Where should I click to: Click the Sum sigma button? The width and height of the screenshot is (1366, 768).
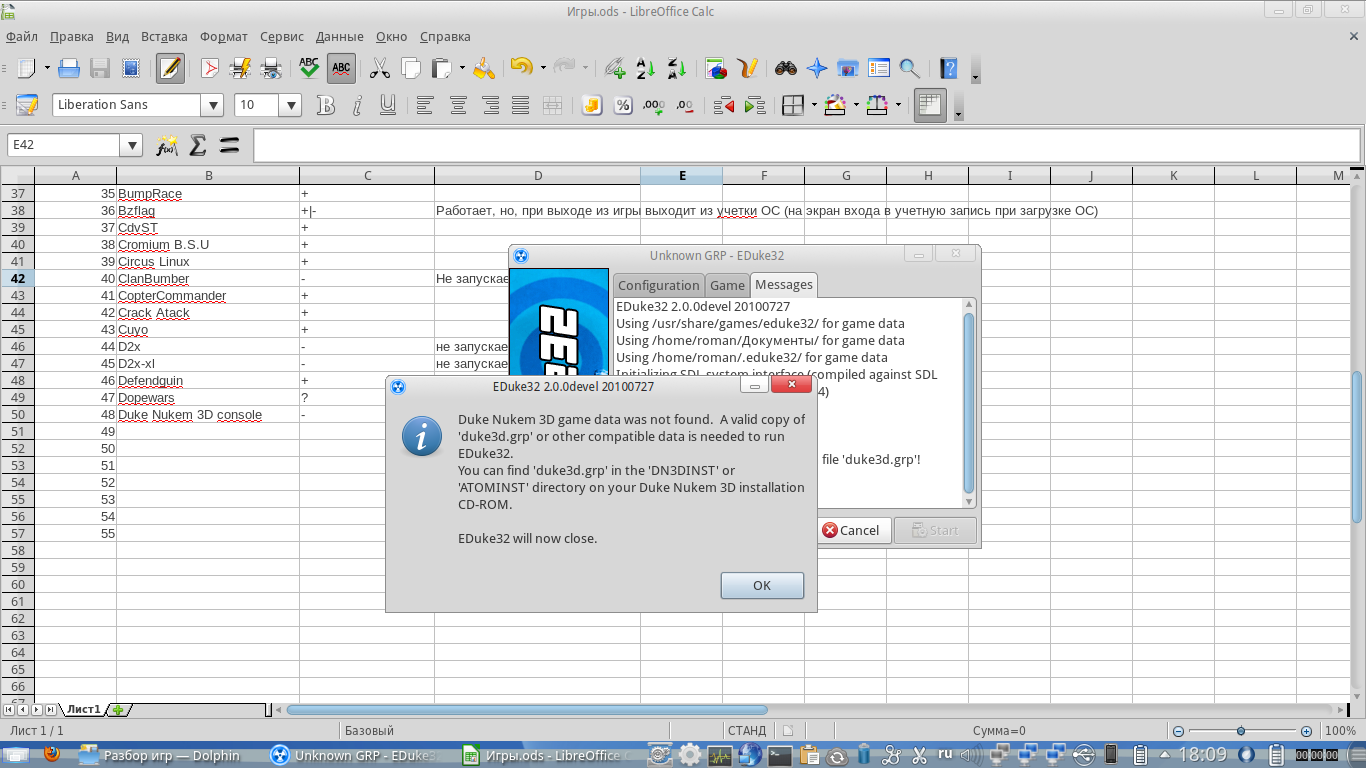[198, 145]
